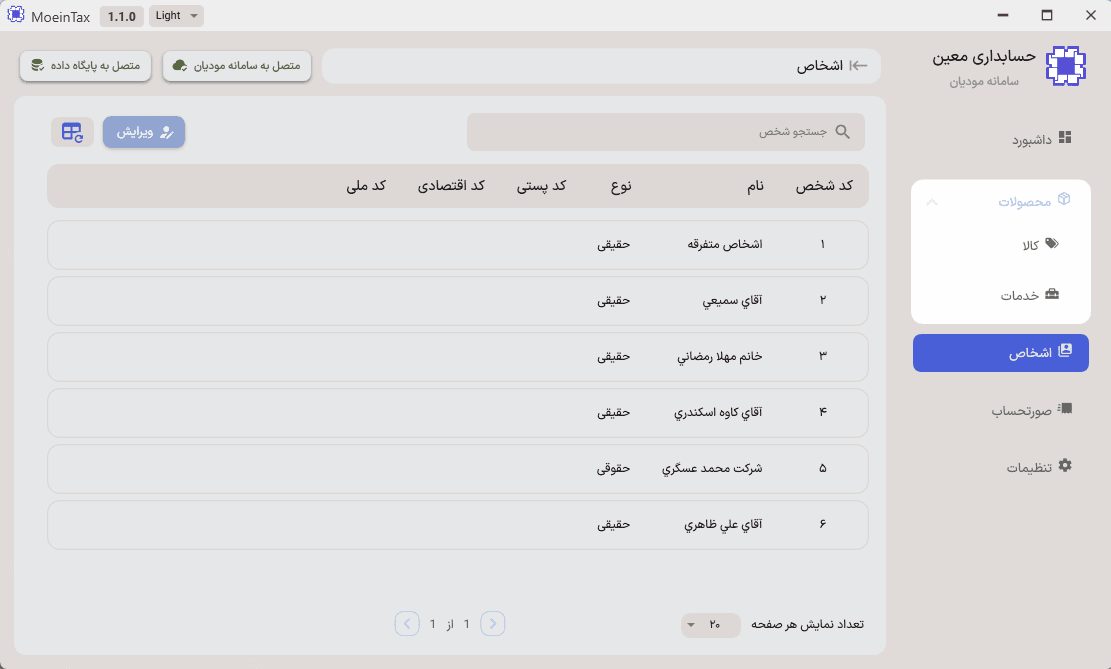Open the rows-per-page ۲۰ dropdown

[x=711, y=624]
